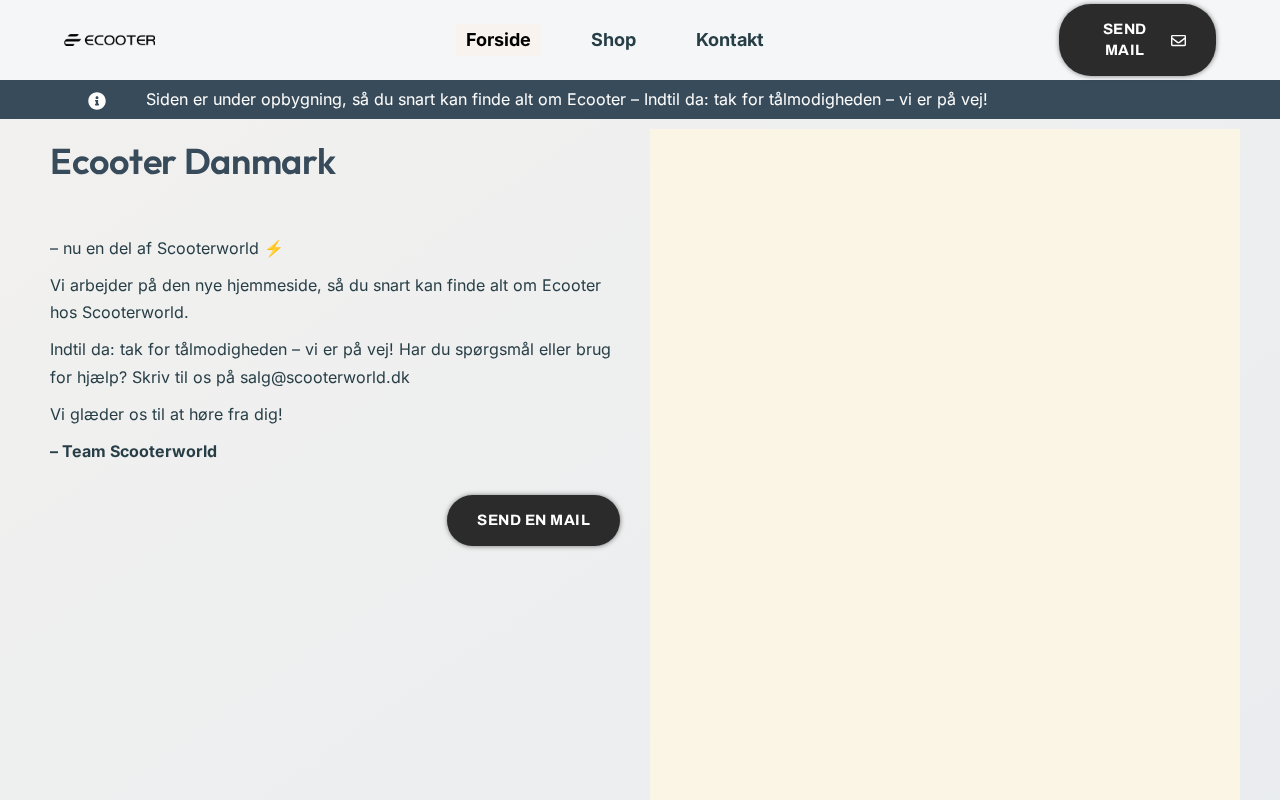The width and height of the screenshot is (1280, 800).
Task: Click the '– Team Scooterworld' signature
Action: point(133,451)
